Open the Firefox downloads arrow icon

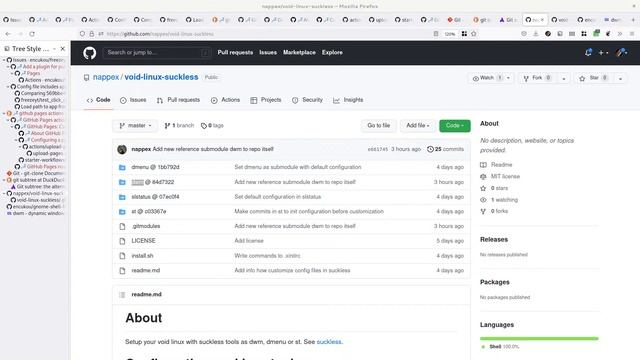(x=536, y=34)
